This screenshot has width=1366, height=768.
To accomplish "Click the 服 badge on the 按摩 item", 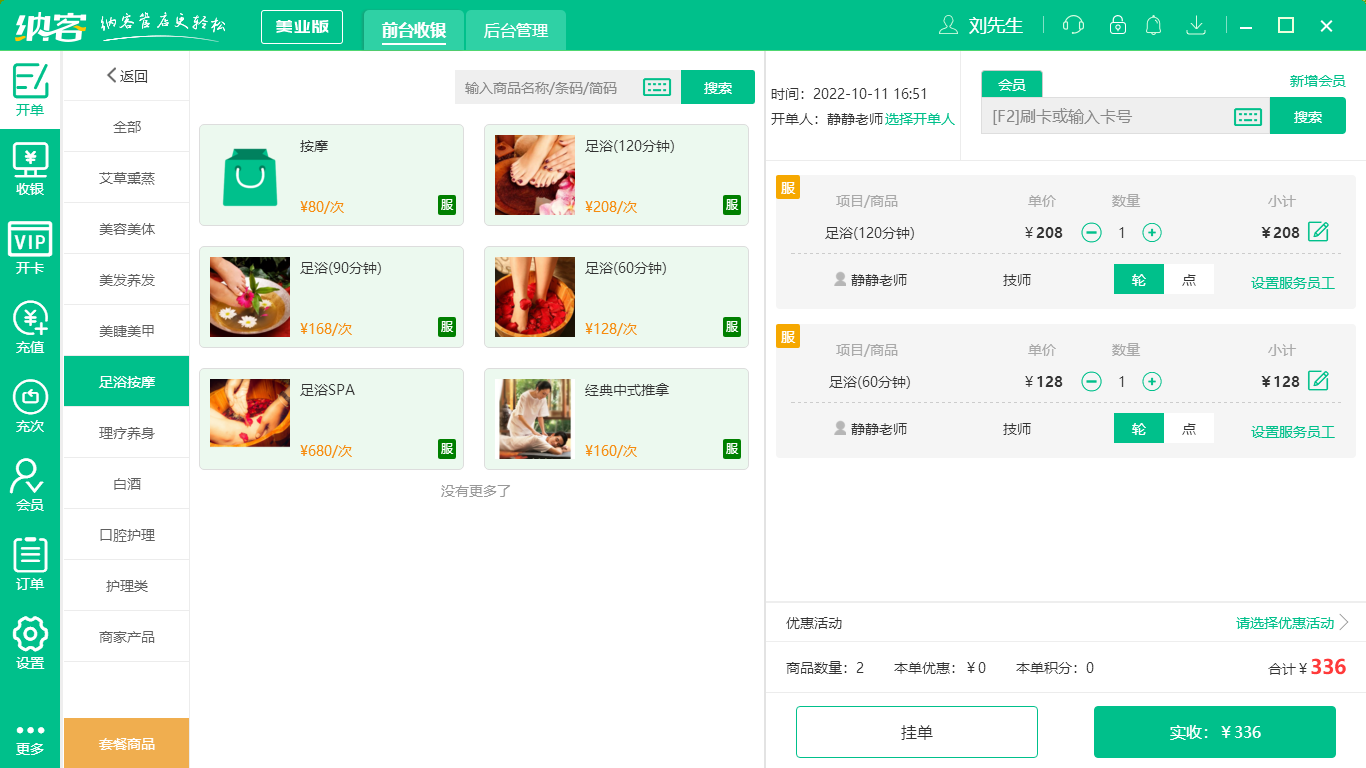I will pos(446,206).
